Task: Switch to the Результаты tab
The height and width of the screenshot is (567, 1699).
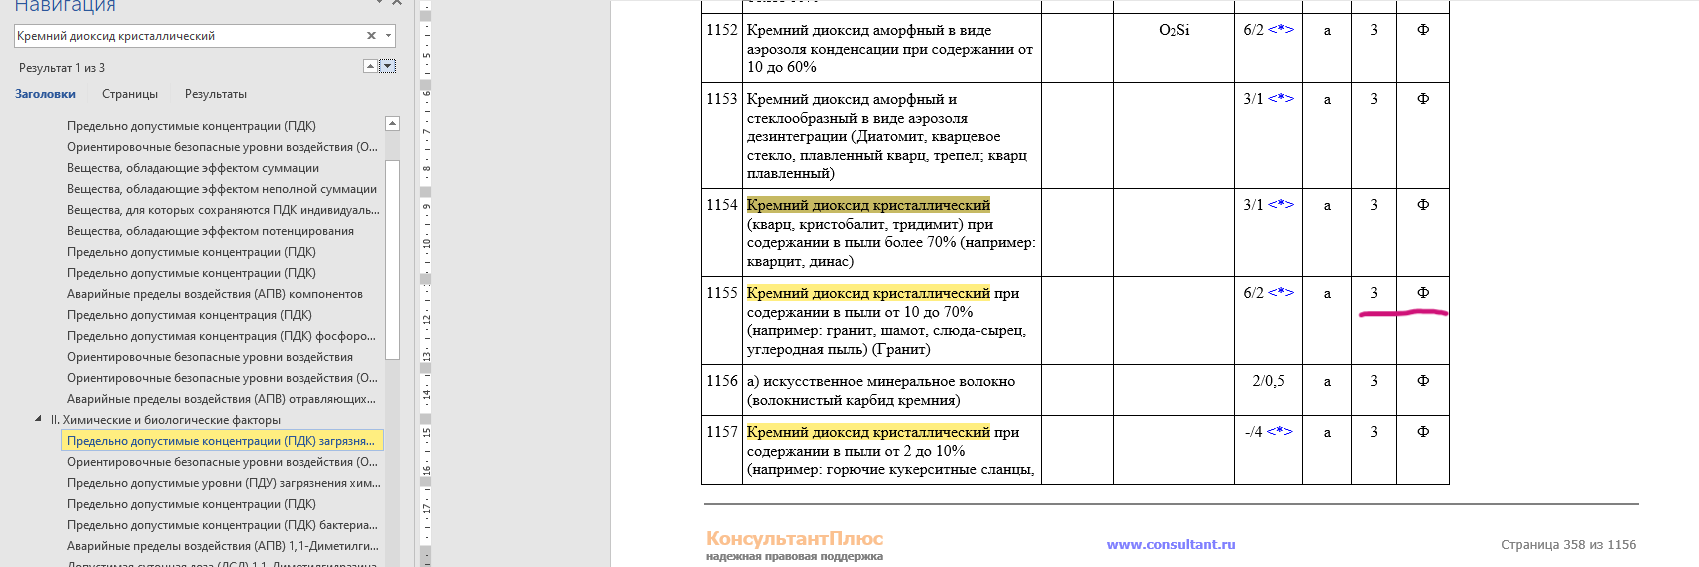Action: tap(215, 94)
